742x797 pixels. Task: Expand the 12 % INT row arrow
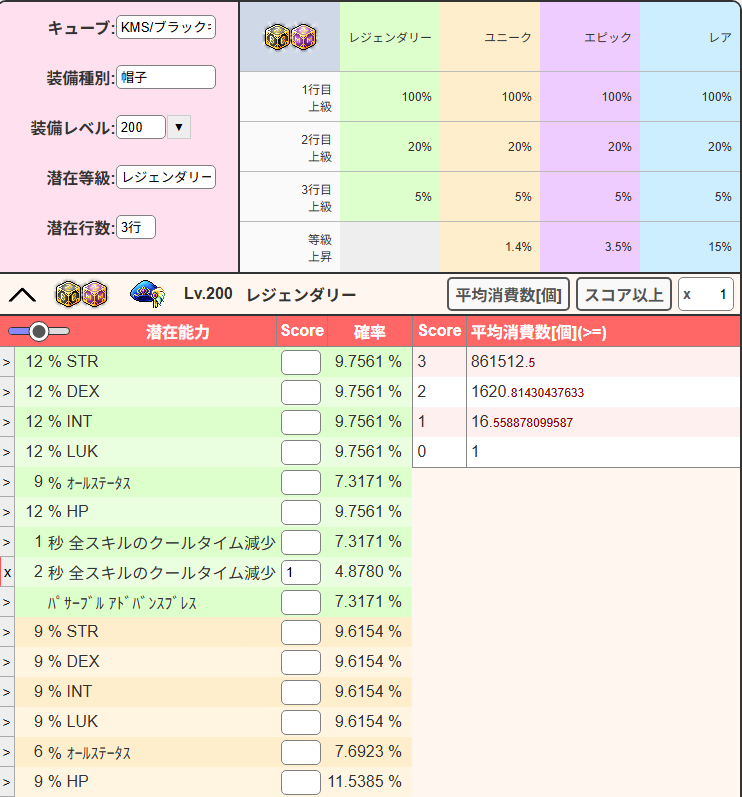pos(7,422)
